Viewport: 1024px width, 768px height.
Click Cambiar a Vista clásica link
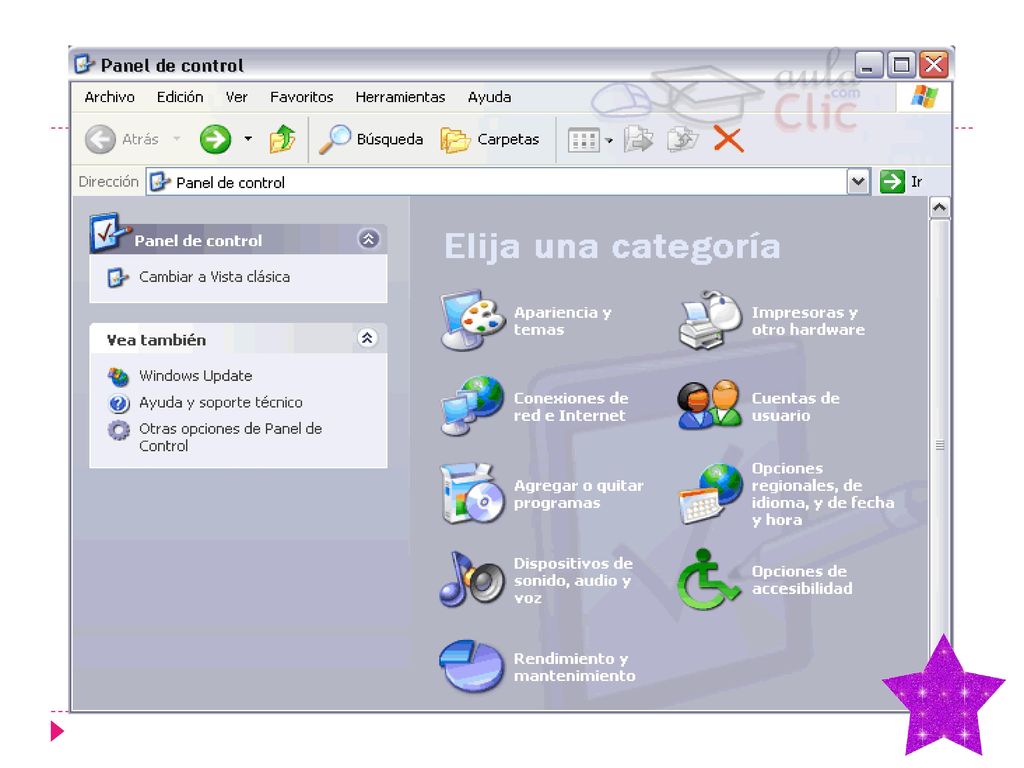214,277
